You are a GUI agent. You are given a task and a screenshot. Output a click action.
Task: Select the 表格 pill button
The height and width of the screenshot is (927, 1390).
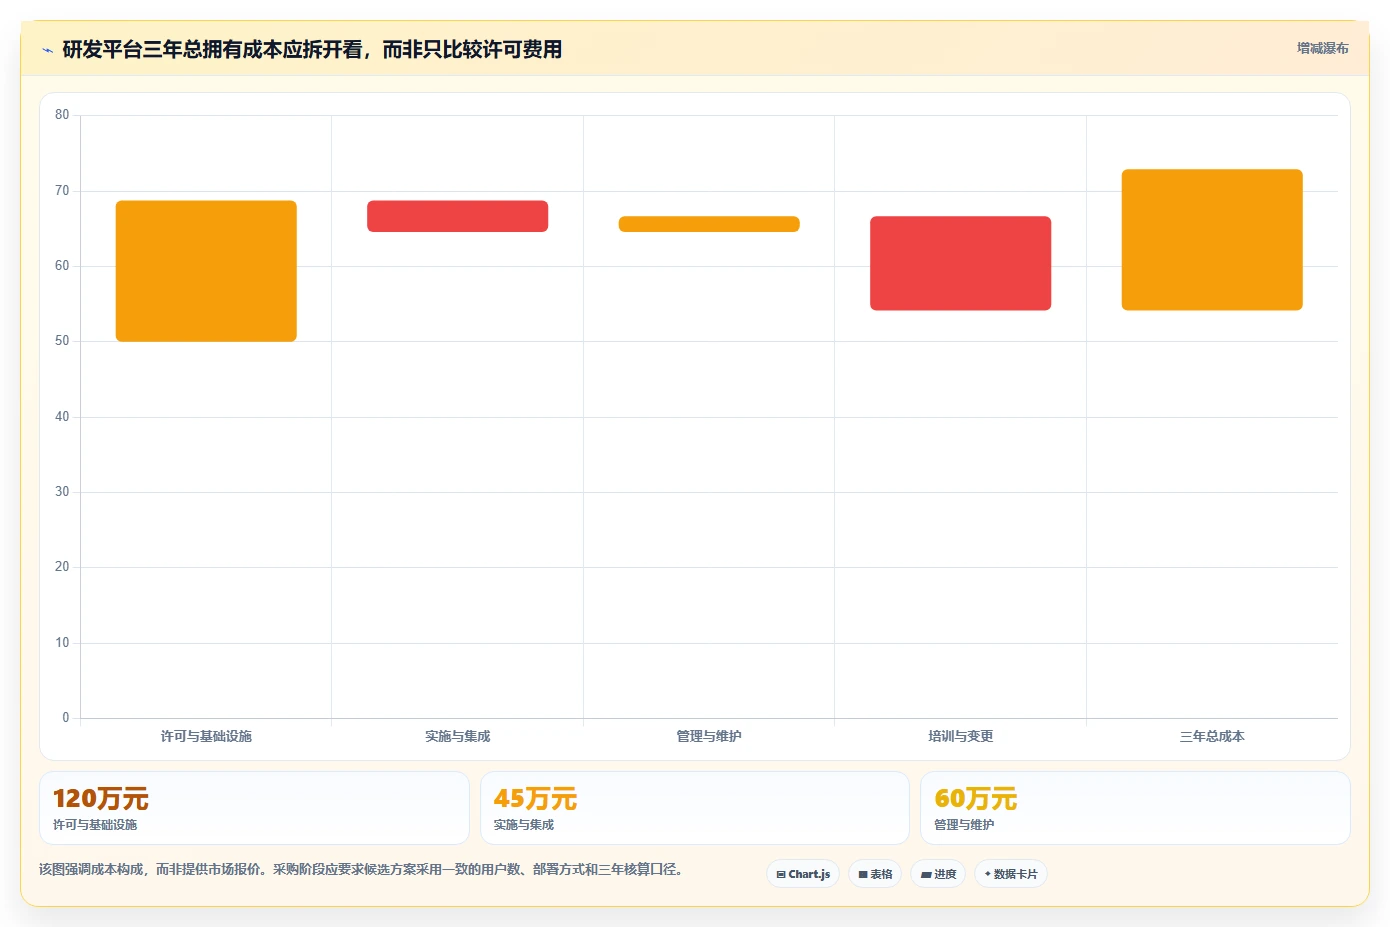click(x=875, y=874)
